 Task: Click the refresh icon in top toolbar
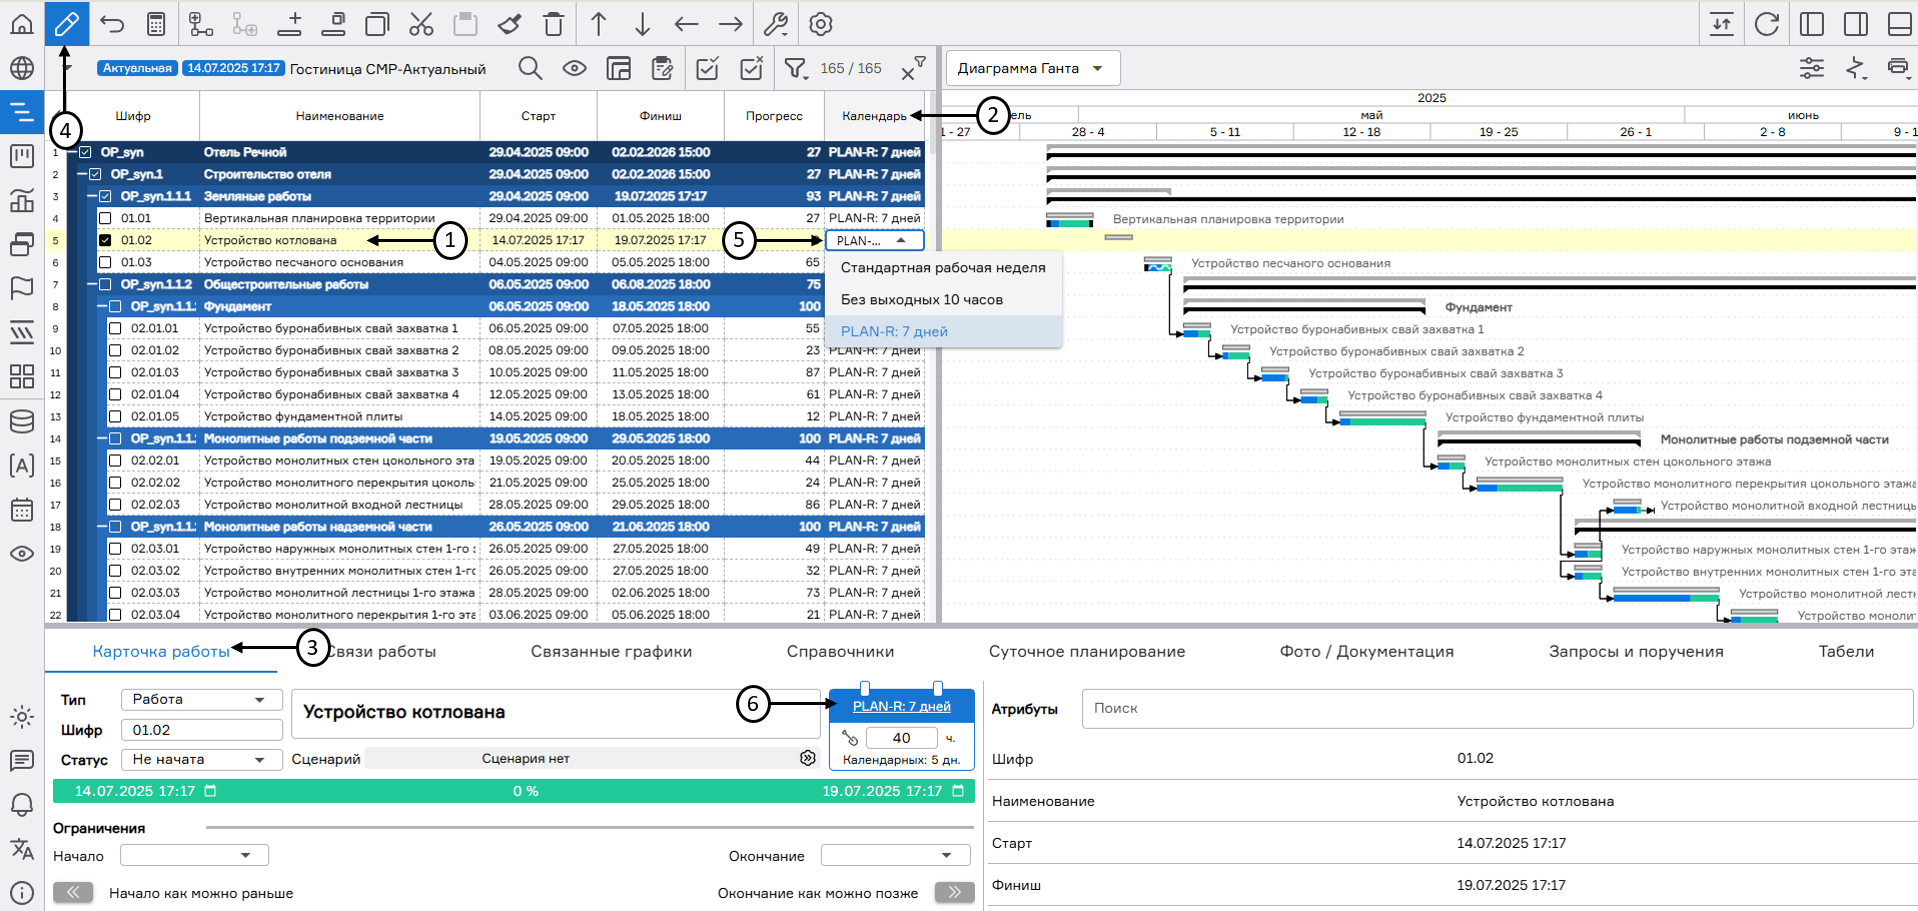1766,24
